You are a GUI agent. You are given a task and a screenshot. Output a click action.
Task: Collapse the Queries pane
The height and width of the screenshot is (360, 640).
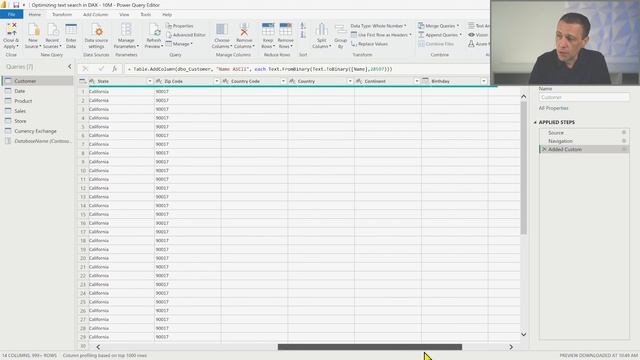(x=69, y=67)
